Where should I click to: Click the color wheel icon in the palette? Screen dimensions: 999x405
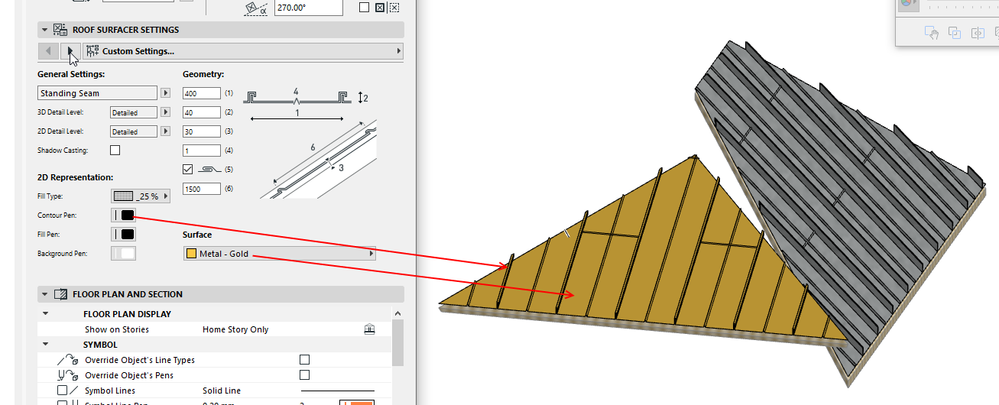click(x=907, y=4)
